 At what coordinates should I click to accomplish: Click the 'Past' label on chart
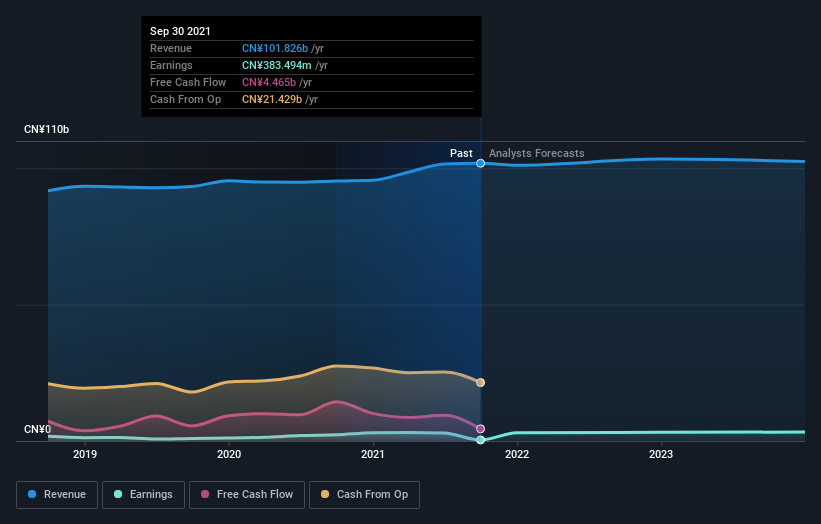click(x=461, y=153)
